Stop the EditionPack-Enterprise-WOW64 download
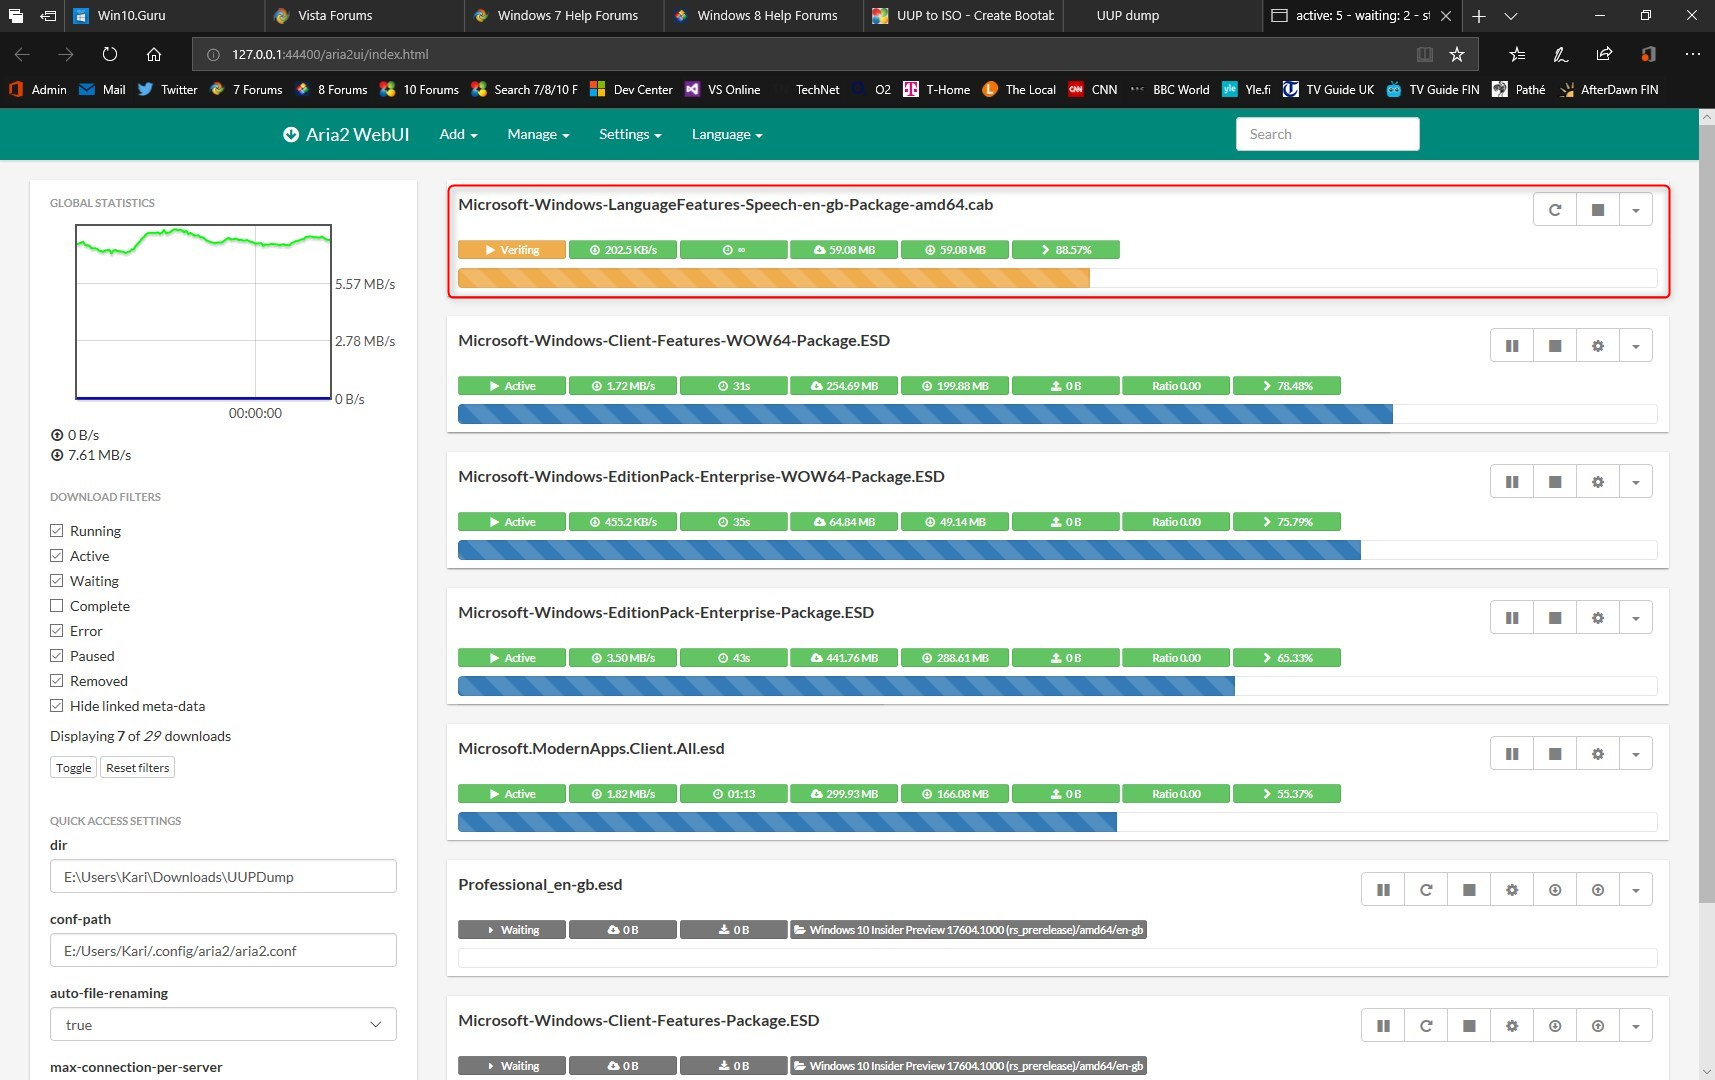Screen dimensions: 1715x1080 point(1555,482)
